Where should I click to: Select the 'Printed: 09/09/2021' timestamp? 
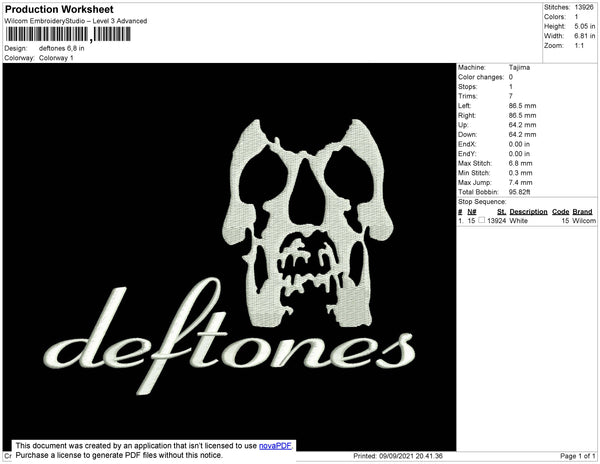click(398, 456)
